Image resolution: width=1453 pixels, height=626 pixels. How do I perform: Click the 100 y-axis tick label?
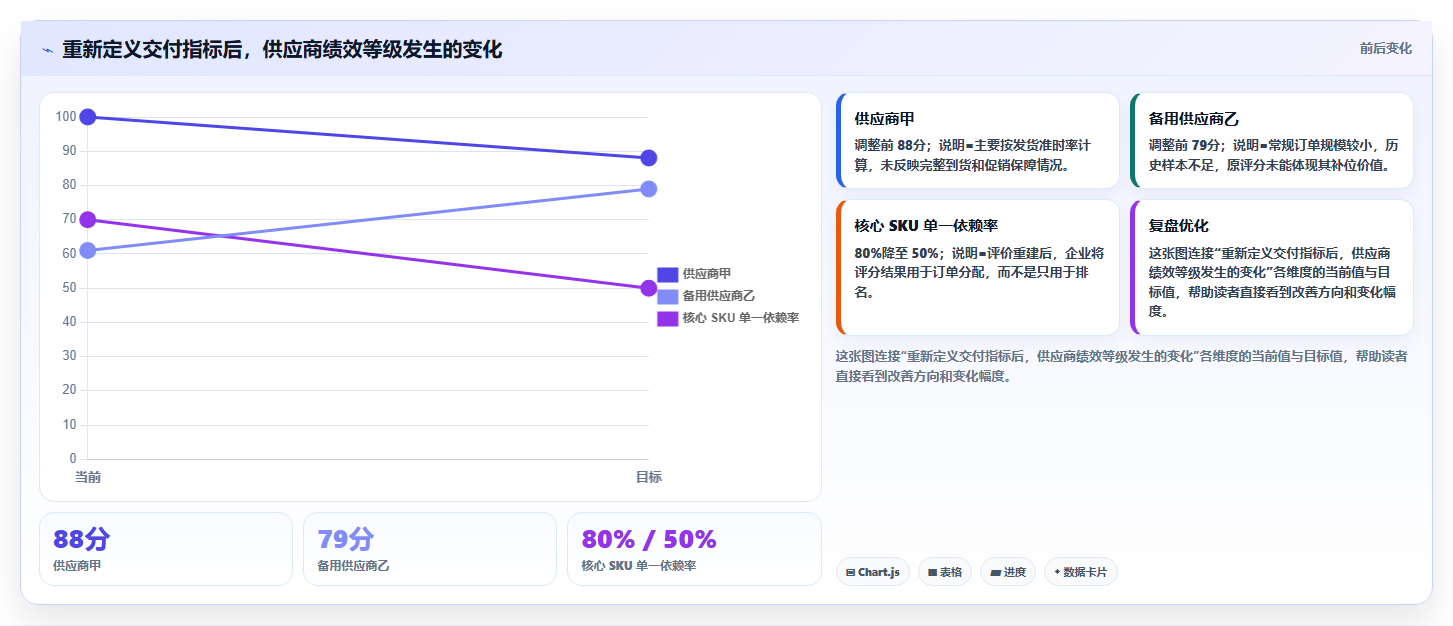pyautogui.click(x=66, y=117)
